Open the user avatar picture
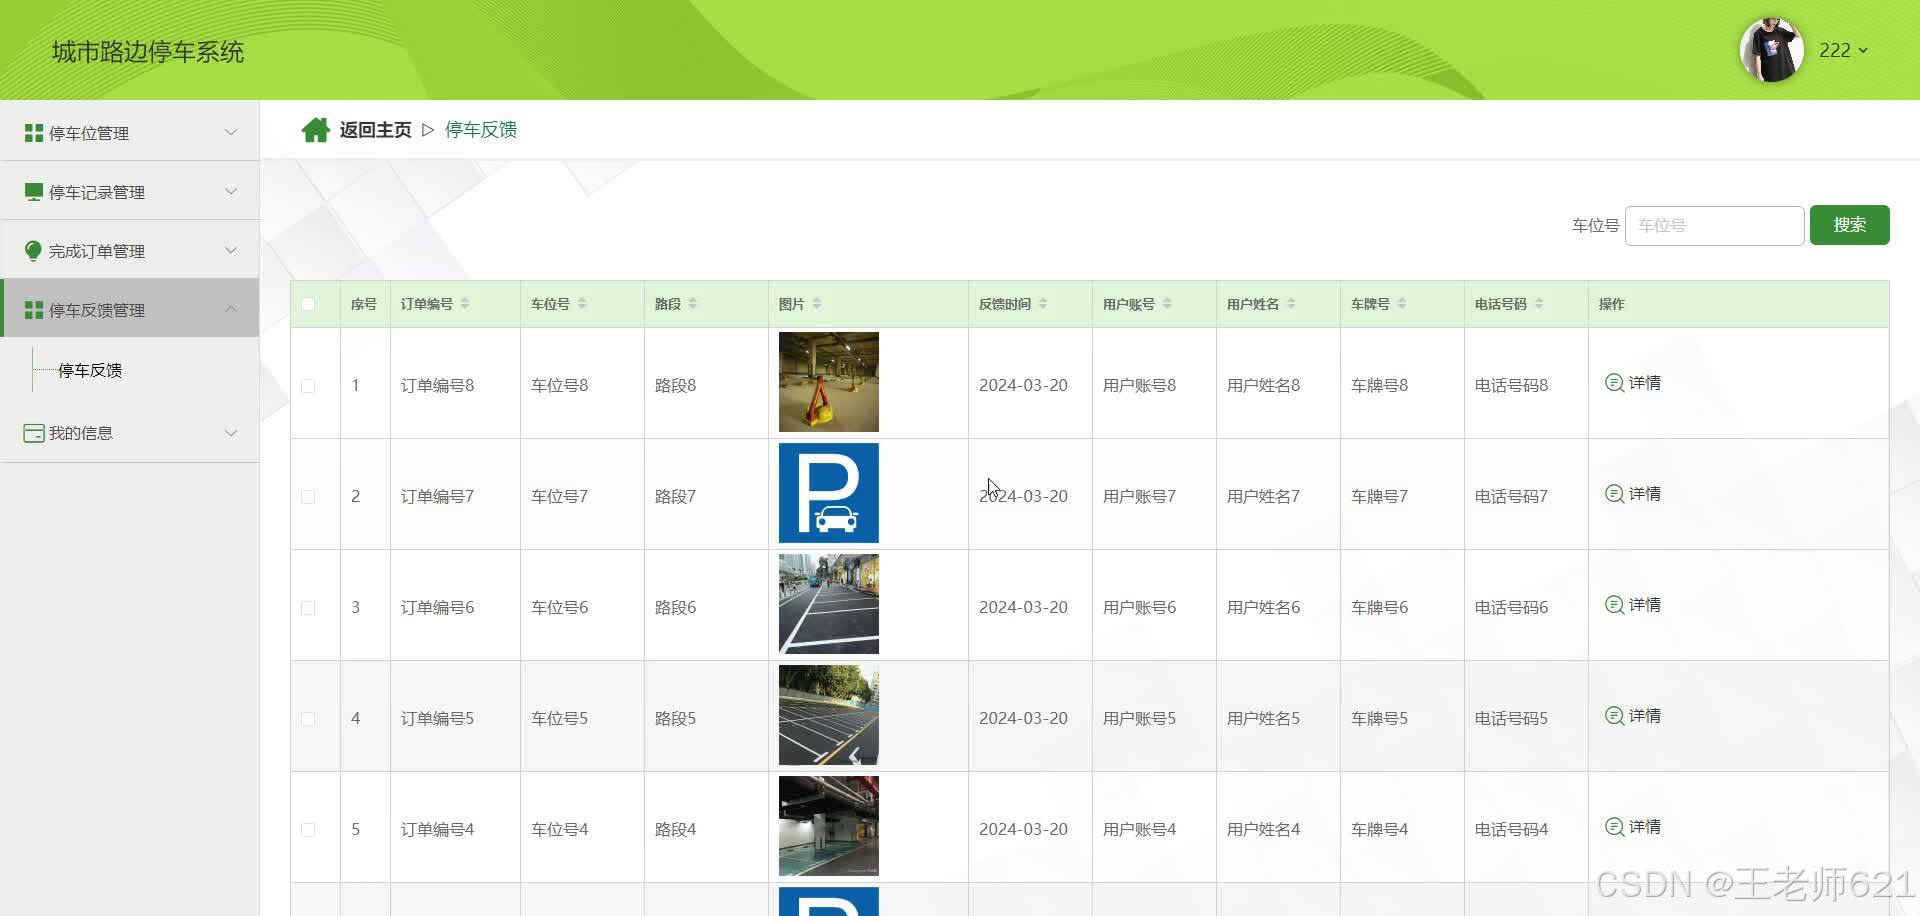 pyautogui.click(x=1771, y=50)
